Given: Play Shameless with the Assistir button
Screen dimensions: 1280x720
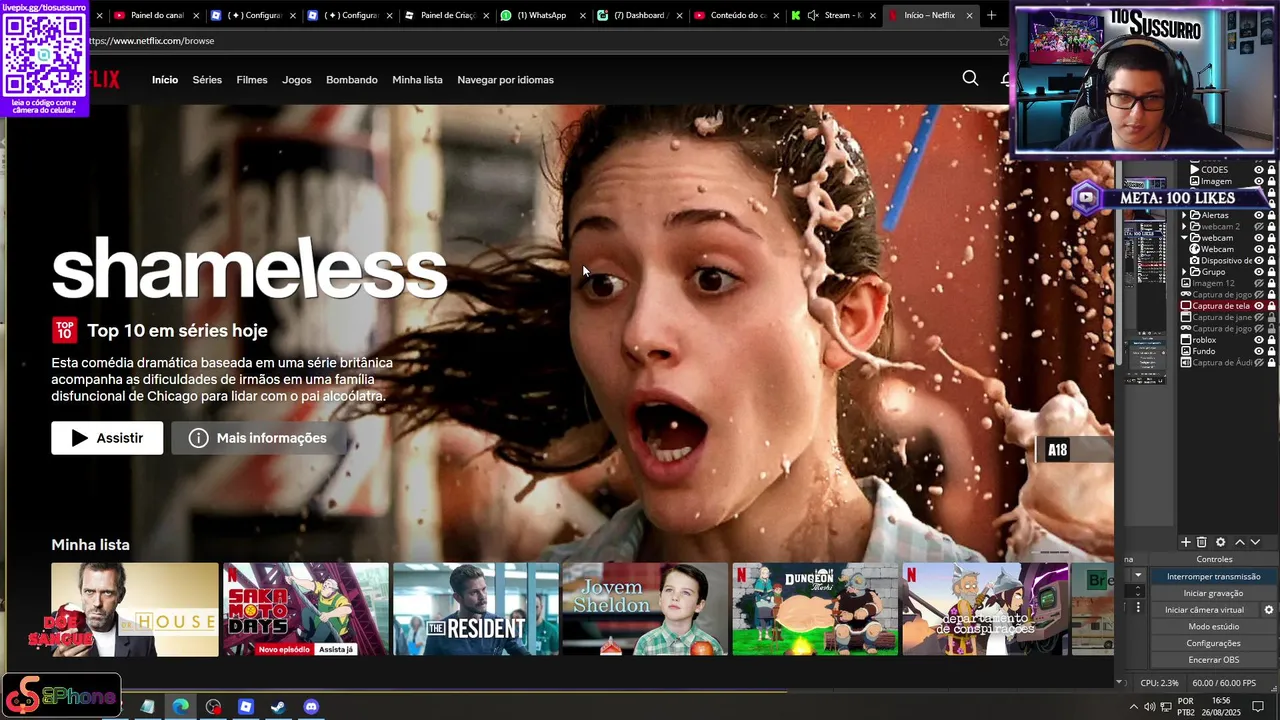Looking at the screenshot, I should click(x=107, y=438).
